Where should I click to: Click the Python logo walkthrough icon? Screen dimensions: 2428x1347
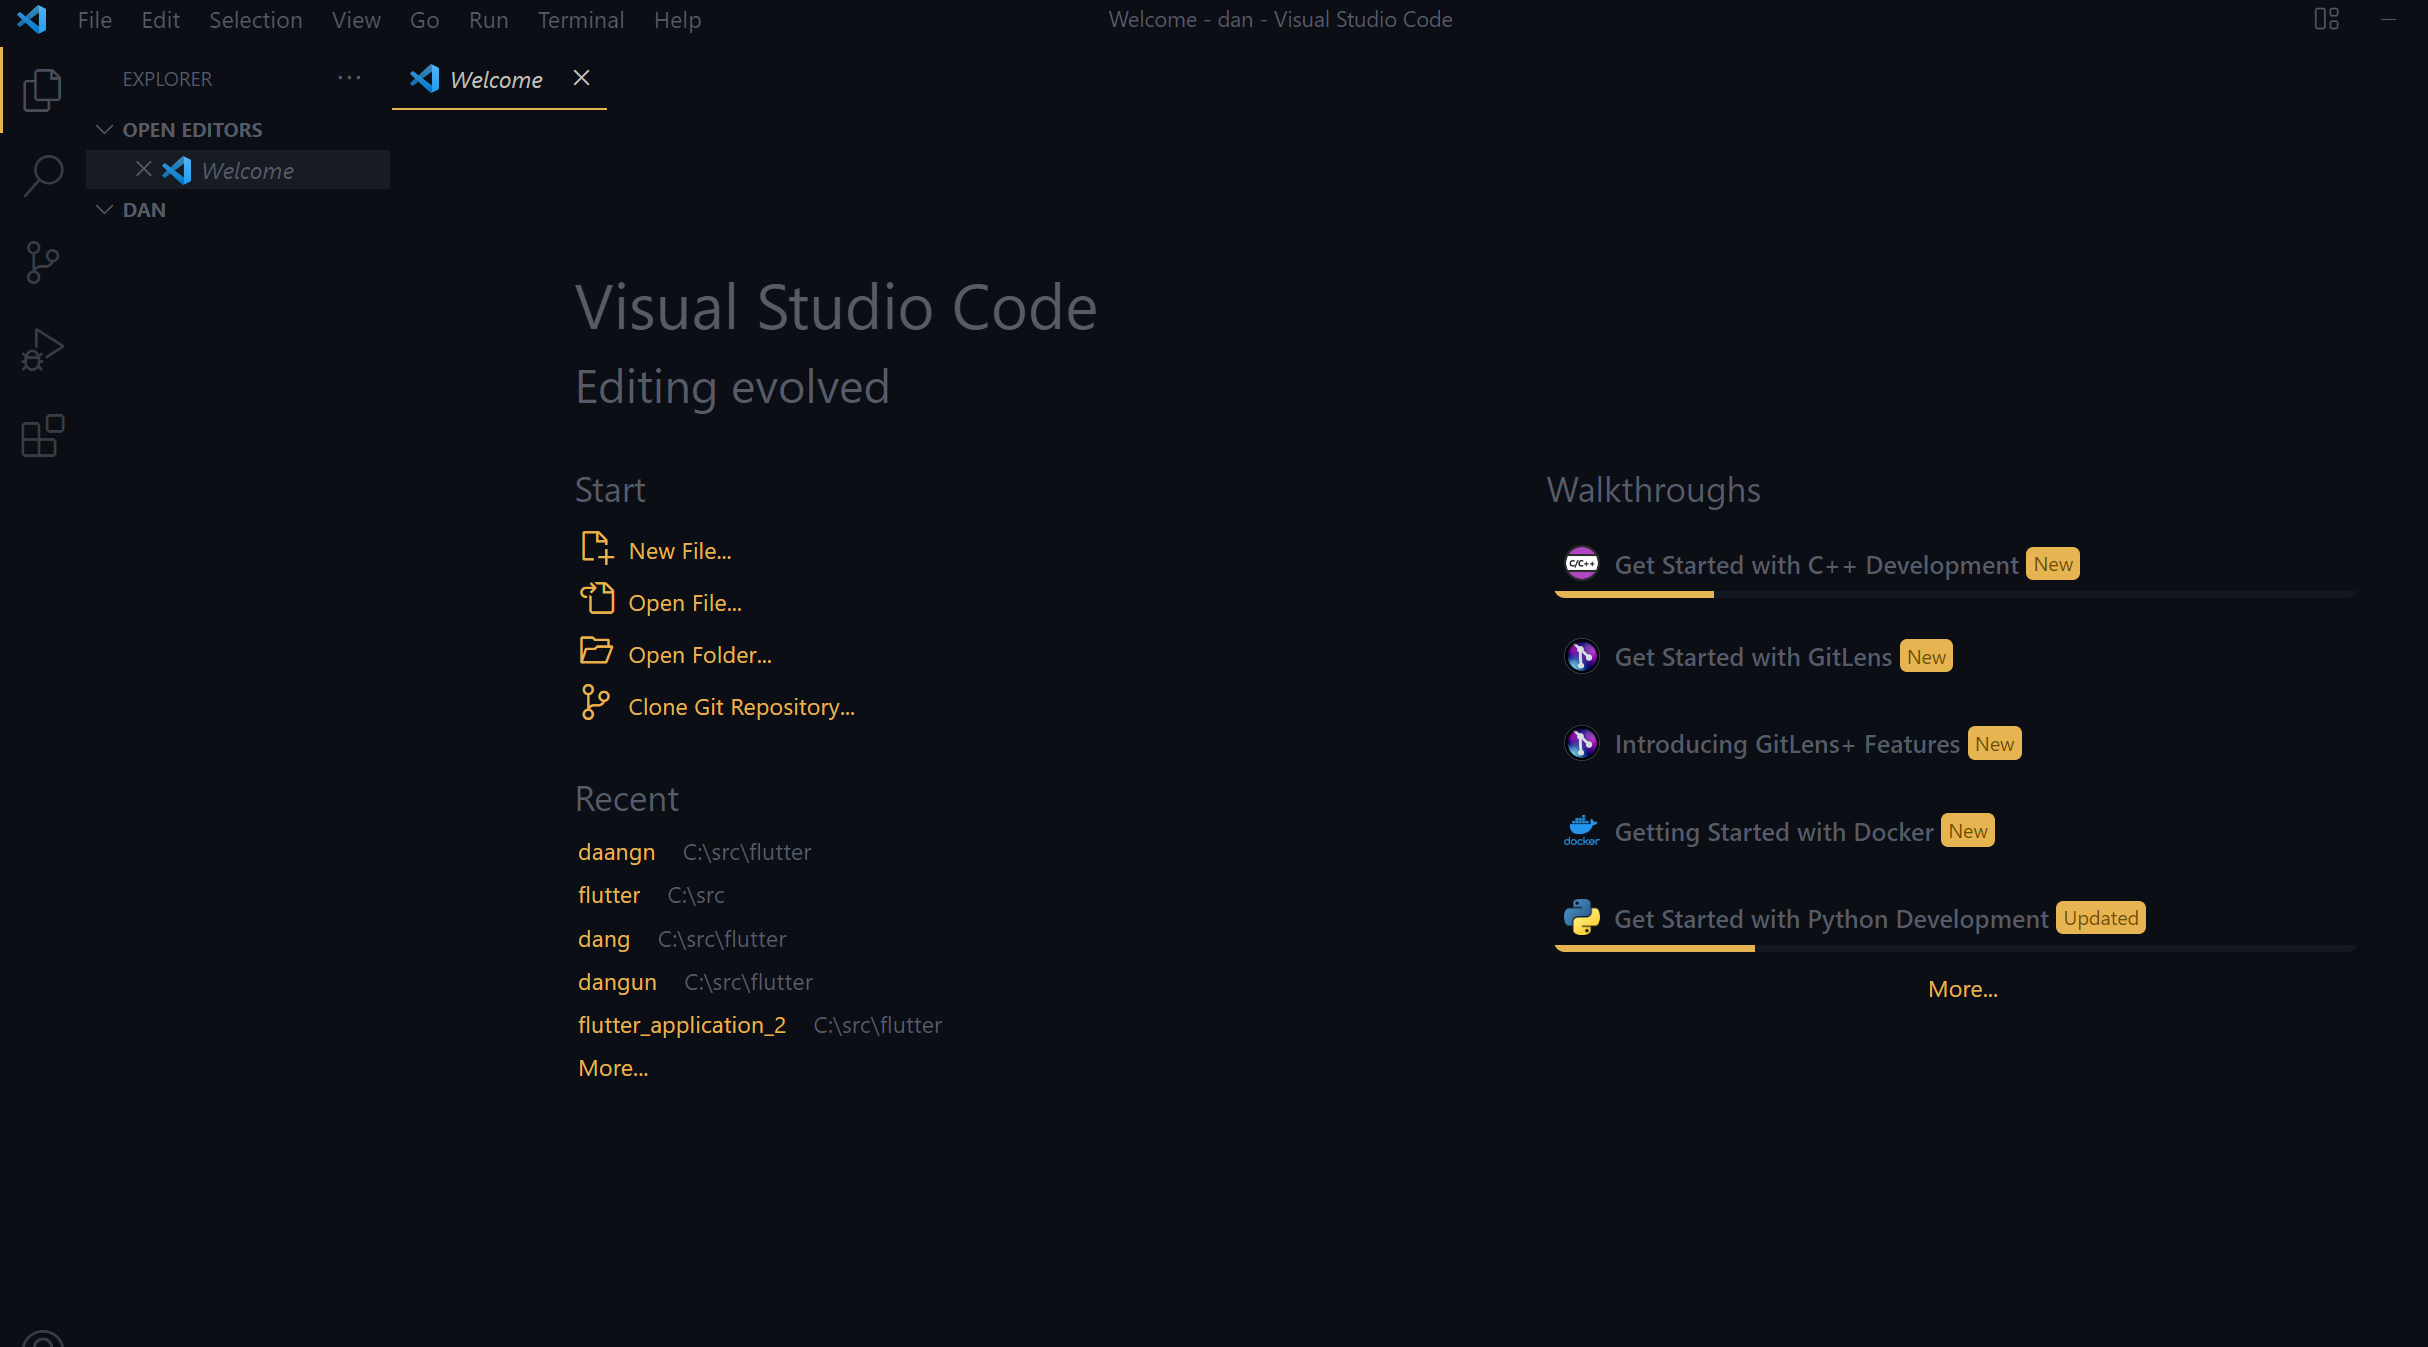(x=1582, y=917)
